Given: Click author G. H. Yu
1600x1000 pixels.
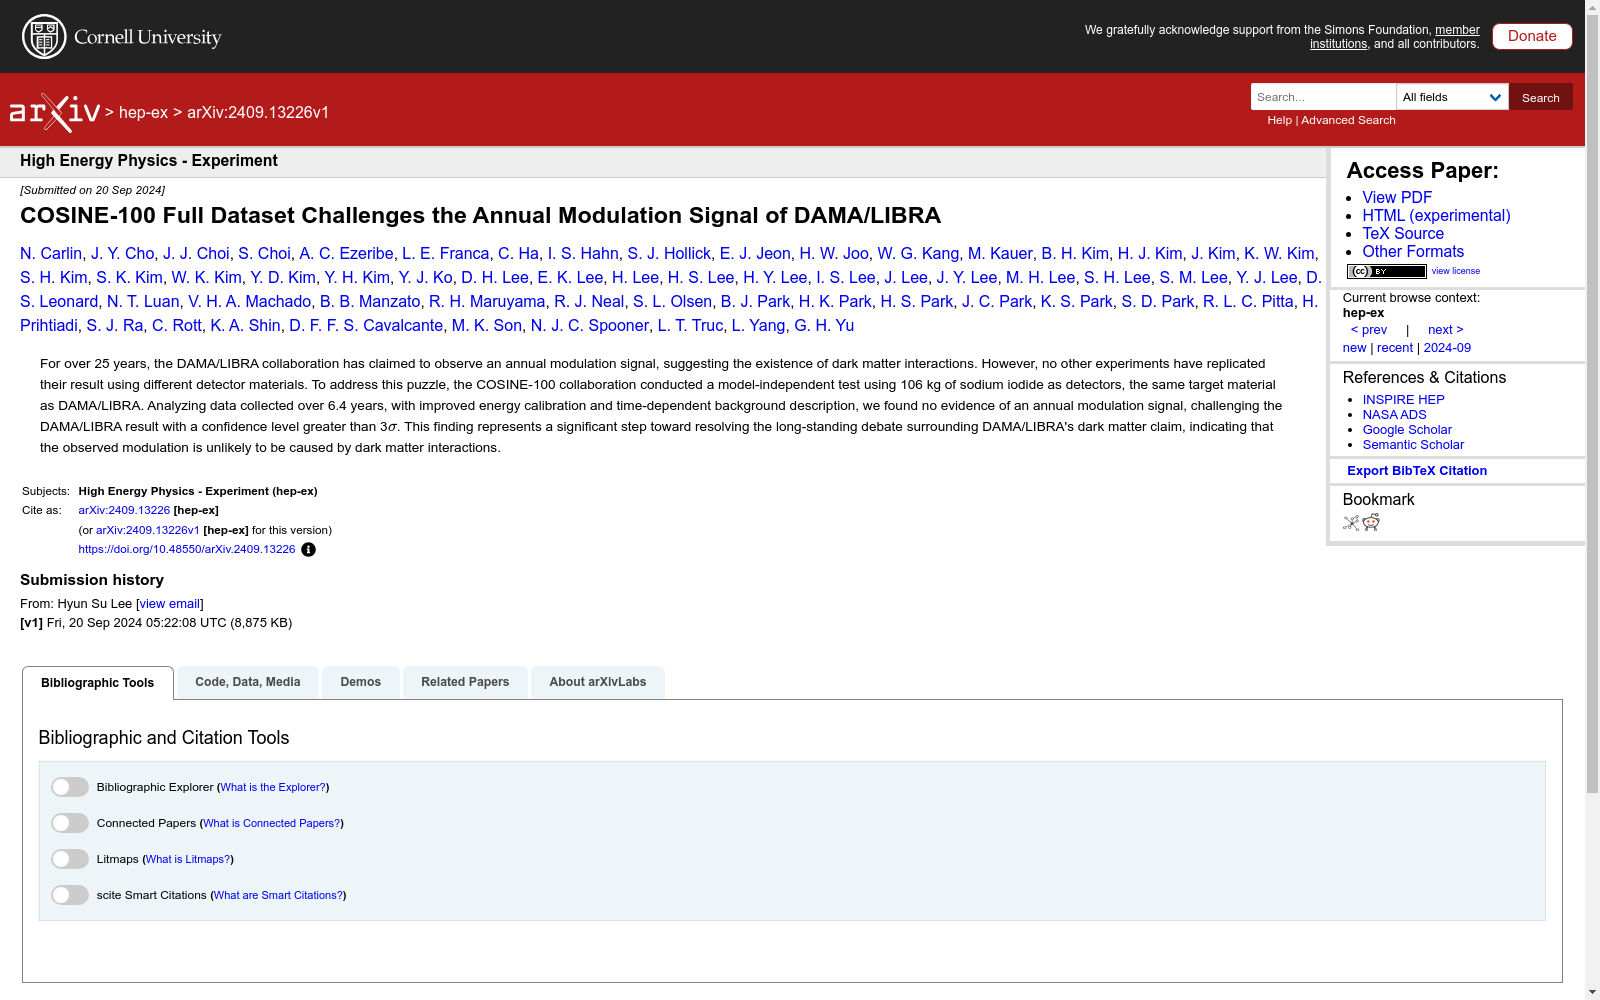Looking at the screenshot, I should pyautogui.click(x=824, y=326).
